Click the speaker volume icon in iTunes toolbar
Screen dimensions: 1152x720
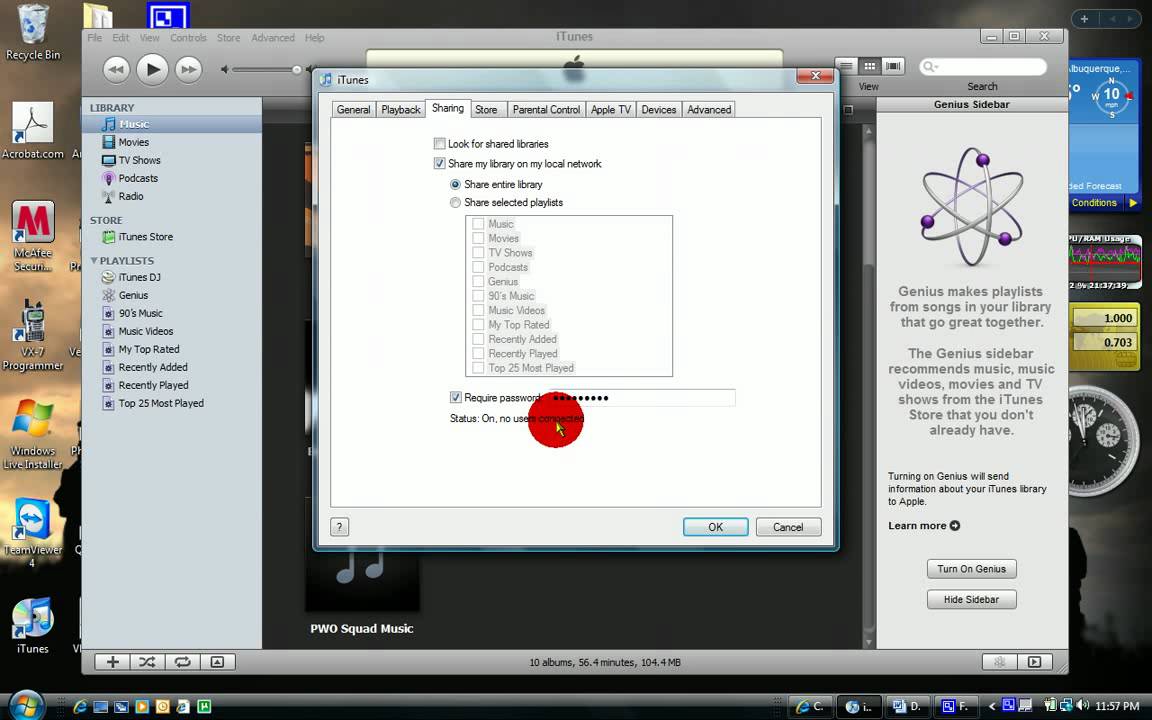[x=225, y=70]
